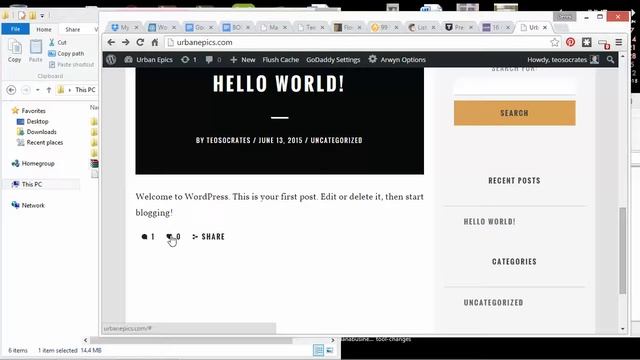This screenshot has height=360, width=640.
Task: Close the 'Lis' browser tab
Action: tap(433, 27)
